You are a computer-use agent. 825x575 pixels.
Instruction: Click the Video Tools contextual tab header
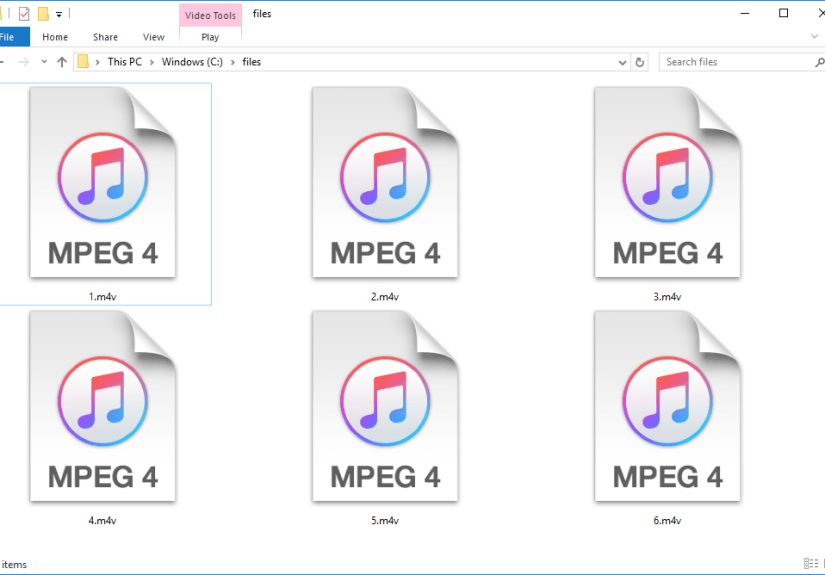210,15
